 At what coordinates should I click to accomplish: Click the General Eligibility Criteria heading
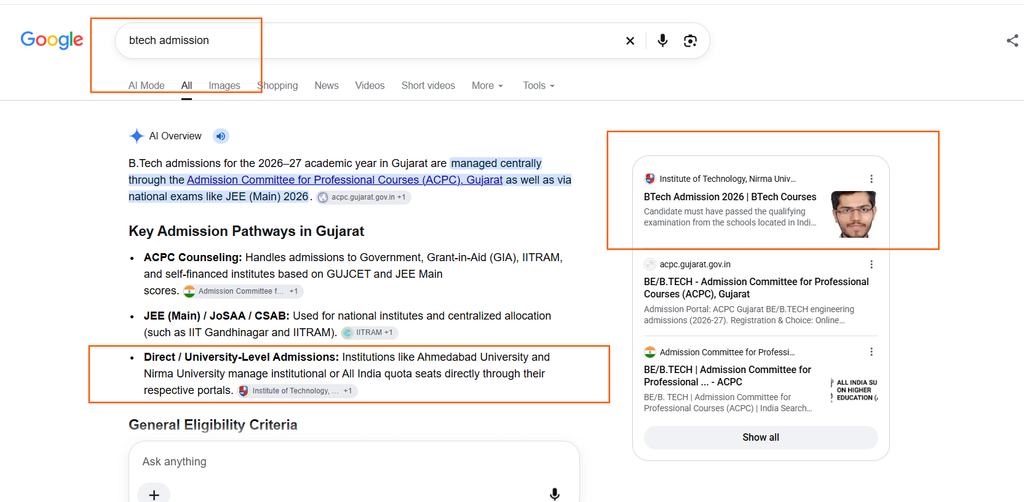(x=213, y=425)
